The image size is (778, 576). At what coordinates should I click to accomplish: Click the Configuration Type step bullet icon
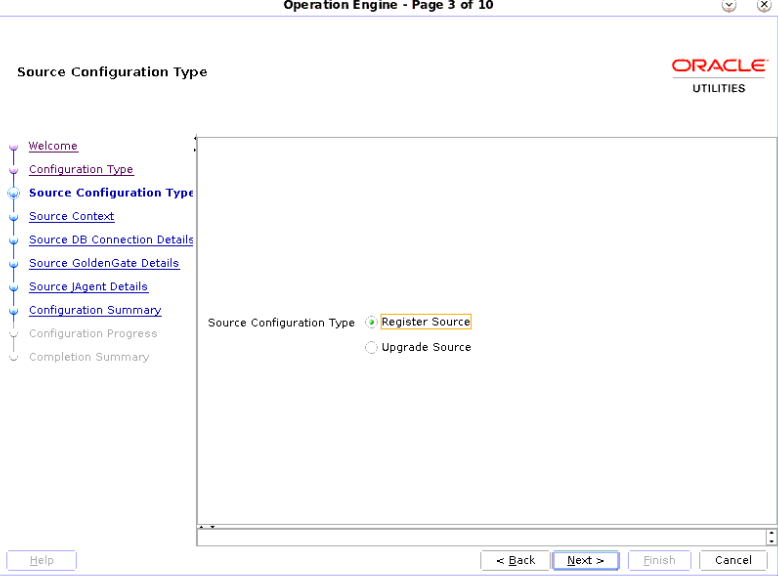[13, 170]
